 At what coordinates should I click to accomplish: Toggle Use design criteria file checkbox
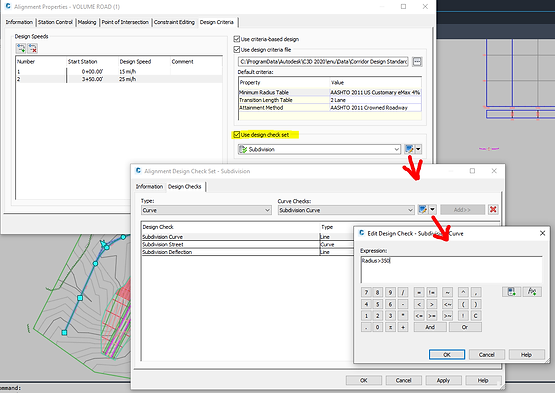tap(237, 50)
